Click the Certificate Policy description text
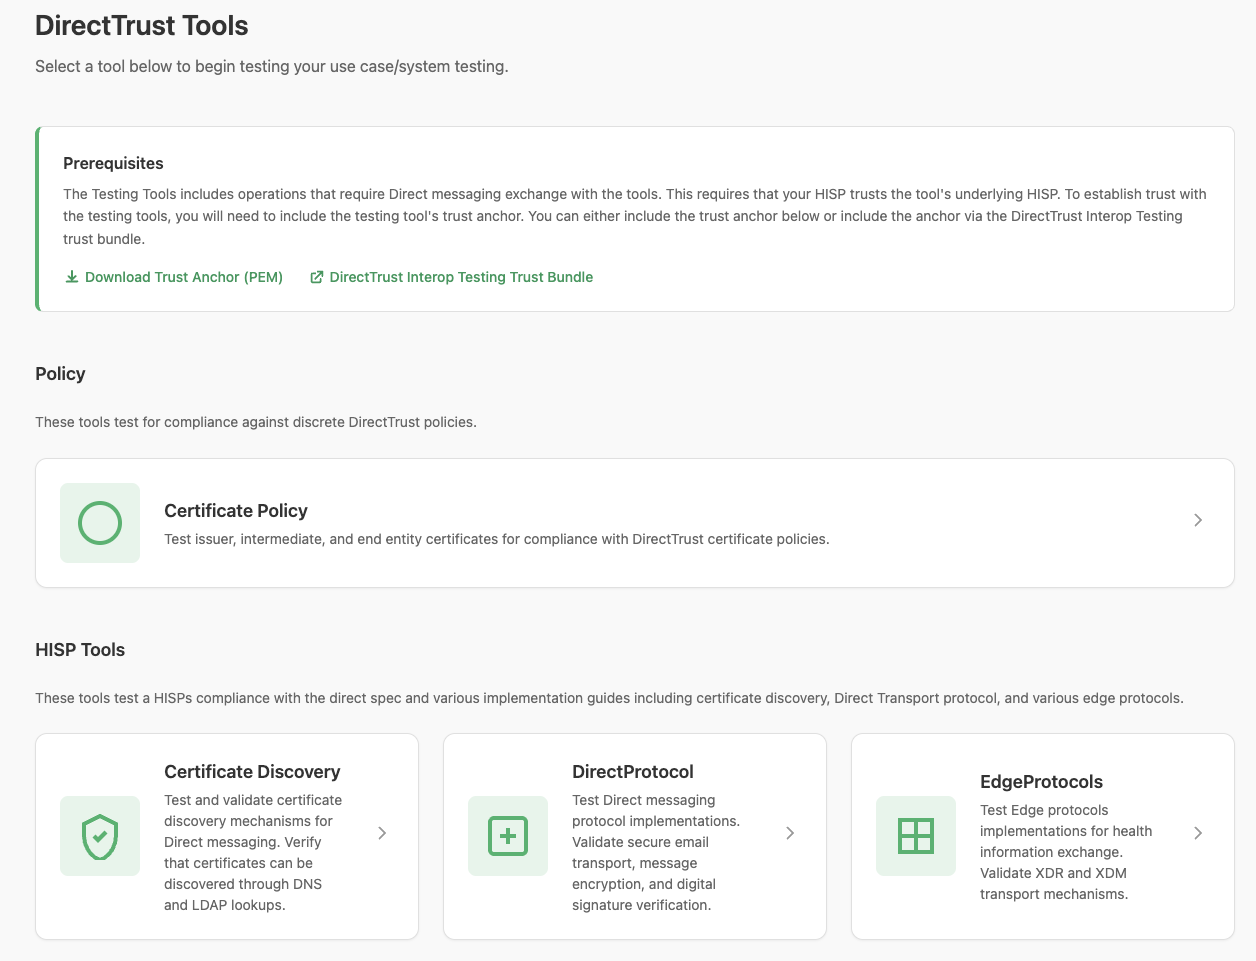Image resolution: width=1256 pixels, height=961 pixels. coord(497,539)
